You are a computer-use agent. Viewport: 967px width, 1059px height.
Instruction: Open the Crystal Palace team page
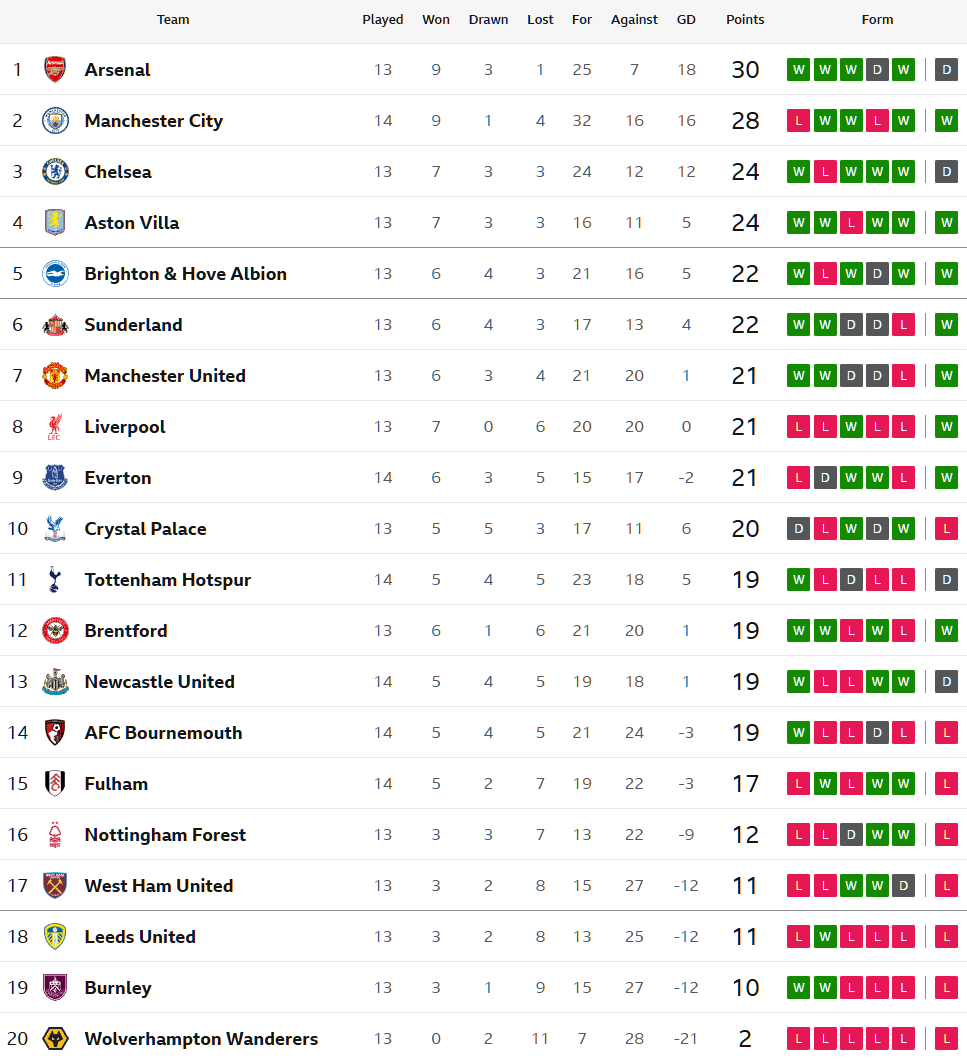pyautogui.click(x=145, y=529)
